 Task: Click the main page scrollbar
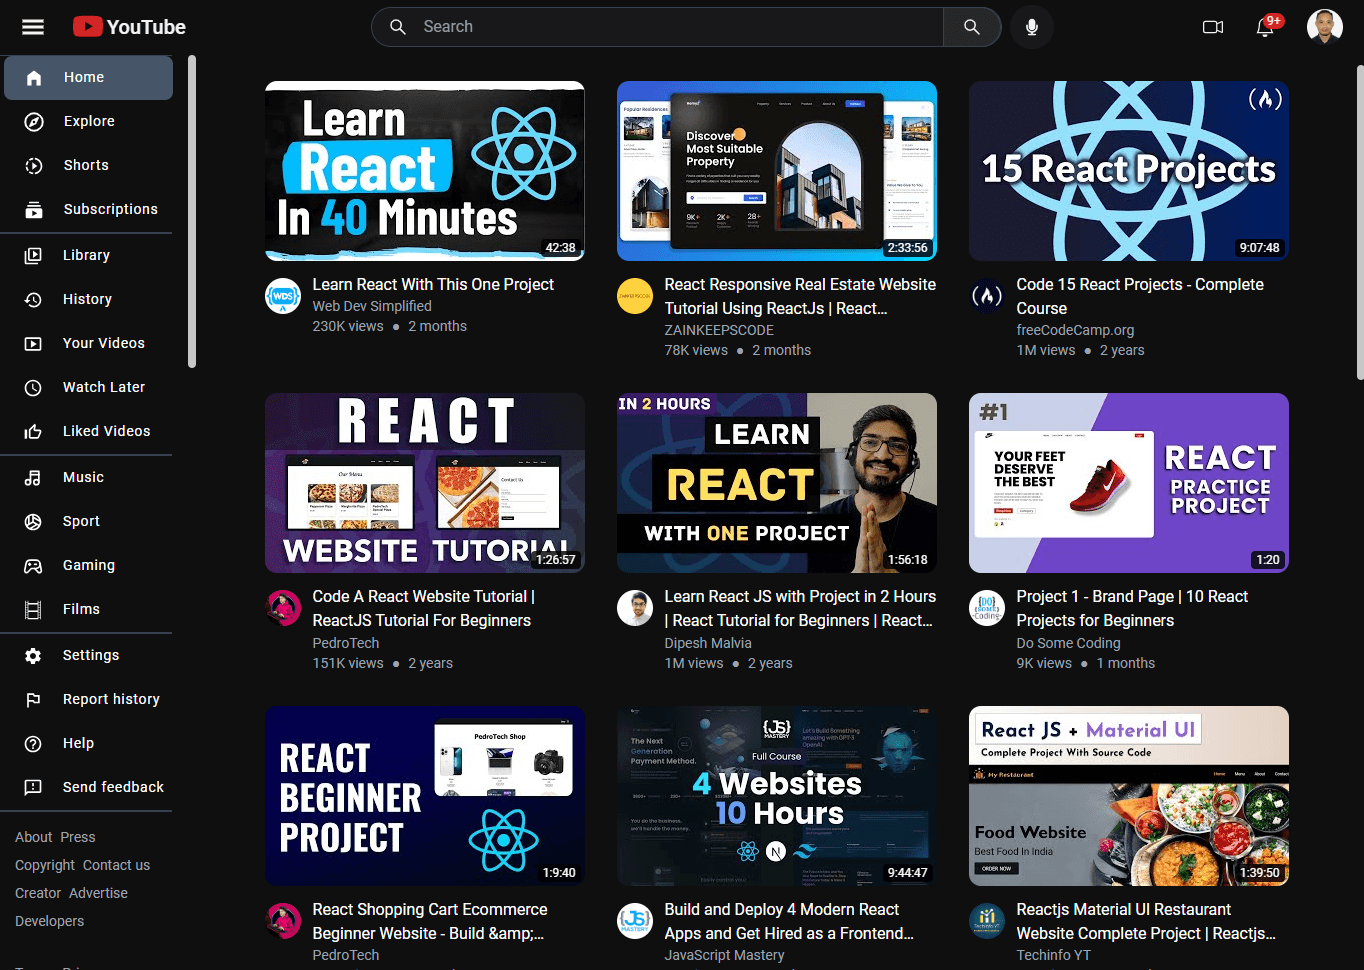pos(1360,222)
